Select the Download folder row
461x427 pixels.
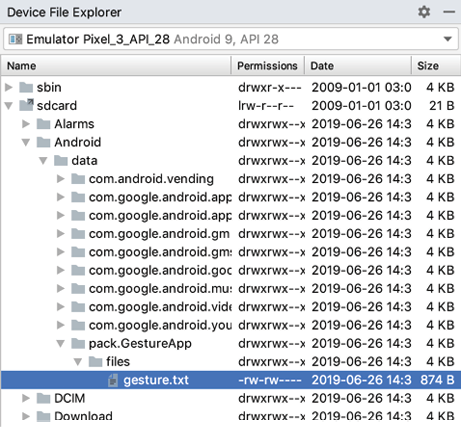(x=231, y=417)
